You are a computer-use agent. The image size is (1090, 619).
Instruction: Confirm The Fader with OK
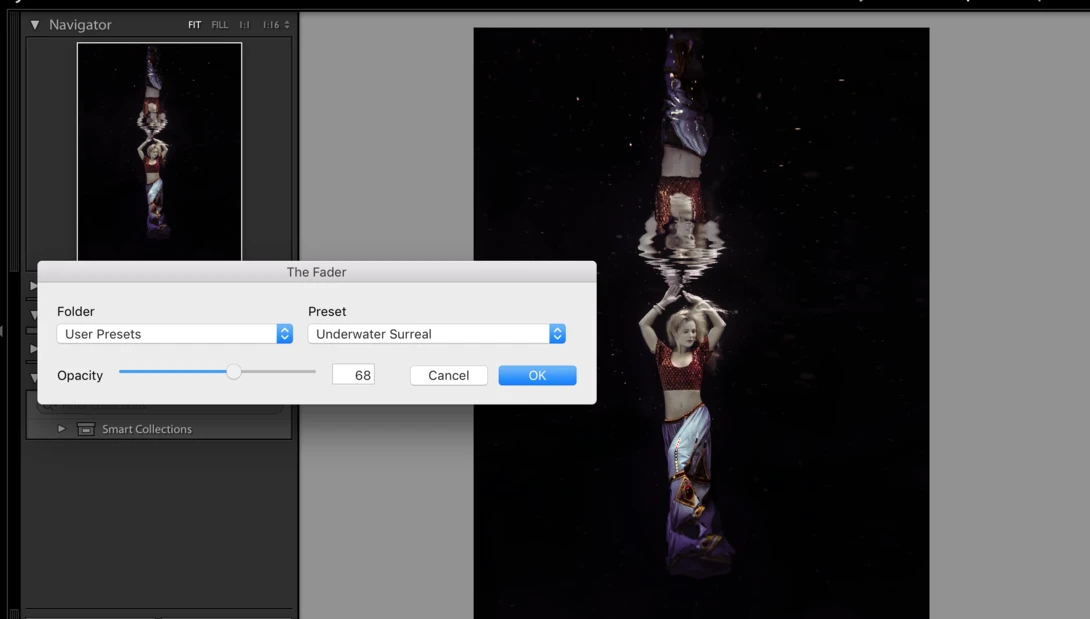(x=537, y=376)
